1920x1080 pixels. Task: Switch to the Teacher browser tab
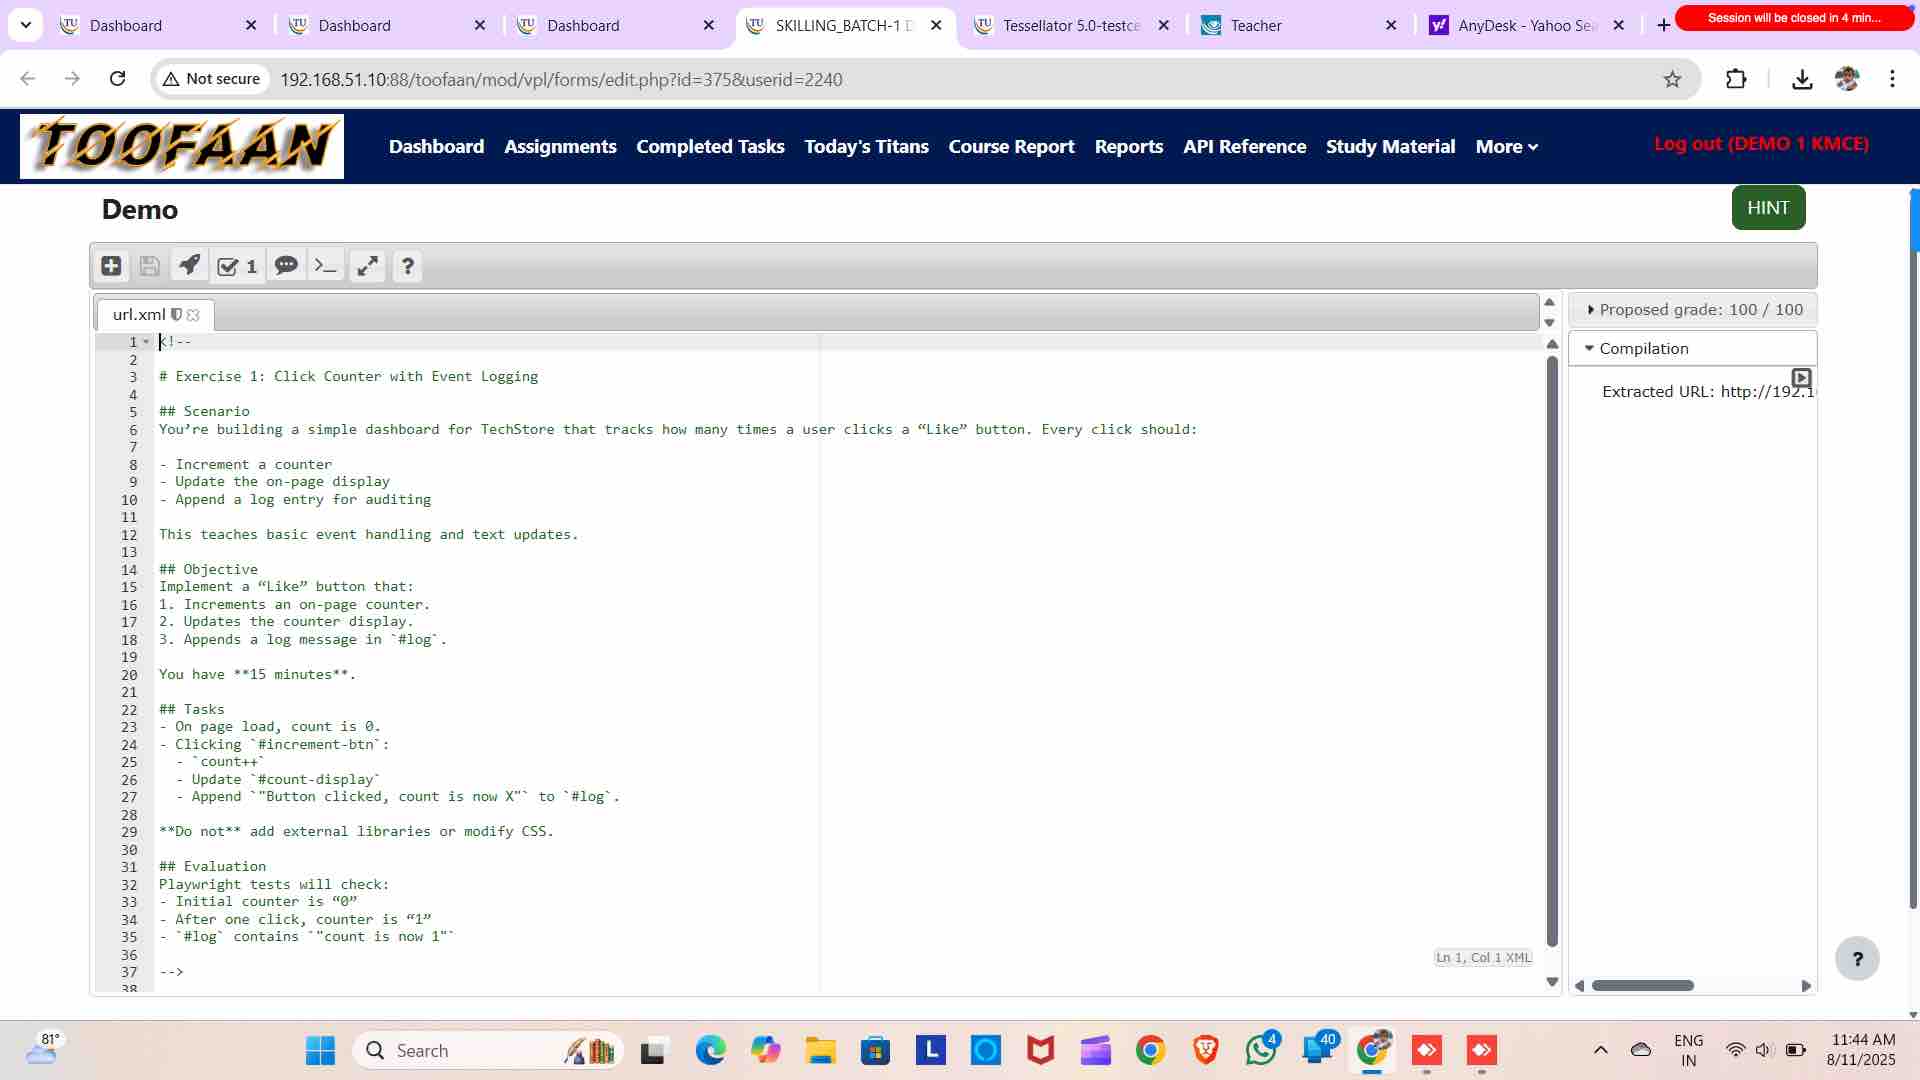(x=1256, y=26)
